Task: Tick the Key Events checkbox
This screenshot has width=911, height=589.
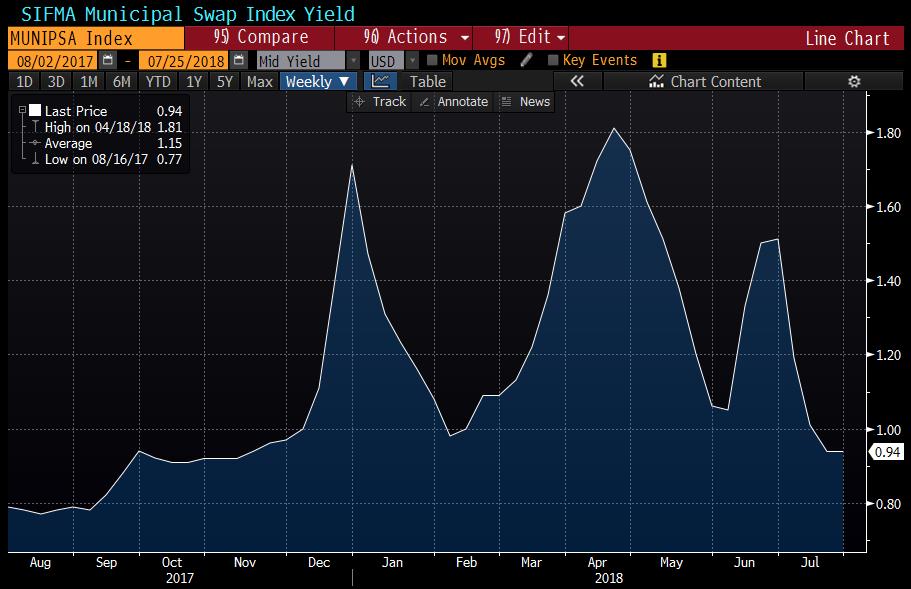Action: click(x=553, y=61)
